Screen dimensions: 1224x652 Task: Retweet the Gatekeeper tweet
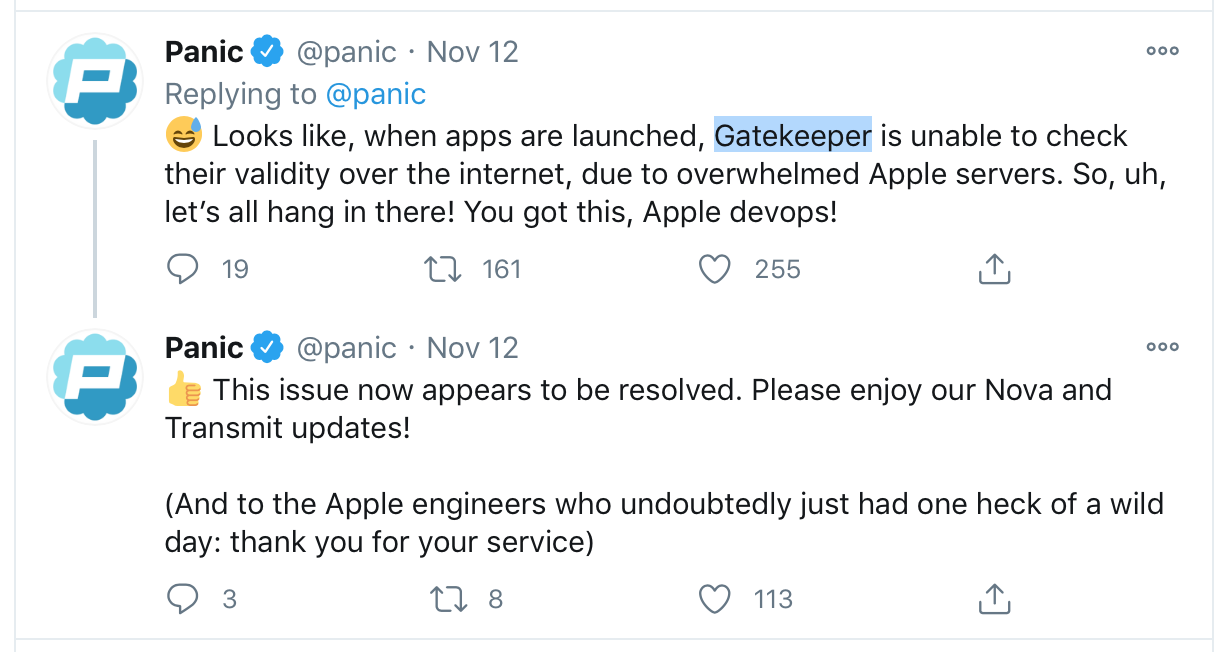pos(443,269)
